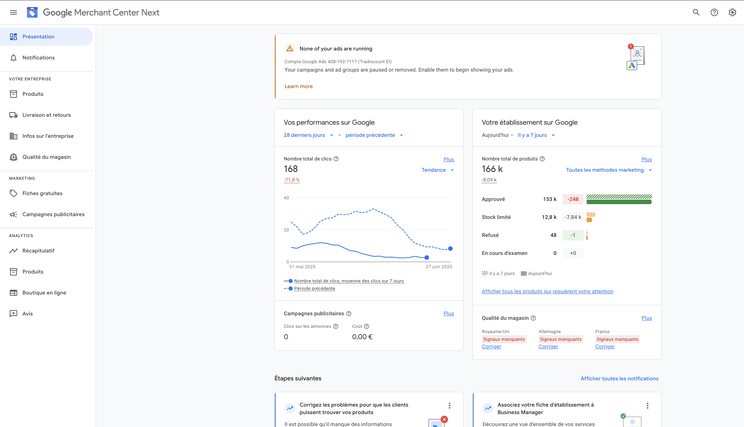Image resolution: width=744 pixels, height=427 pixels.
Task: Open the hamburger main menu icon
Action: [13, 13]
